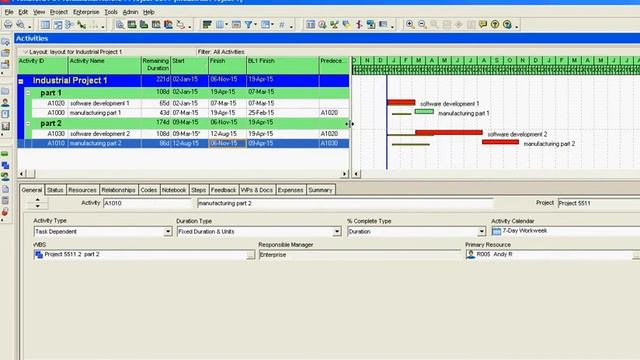Collapse the part 2 WBS band
The height and width of the screenshot is (360, 640).
(28, 123)
